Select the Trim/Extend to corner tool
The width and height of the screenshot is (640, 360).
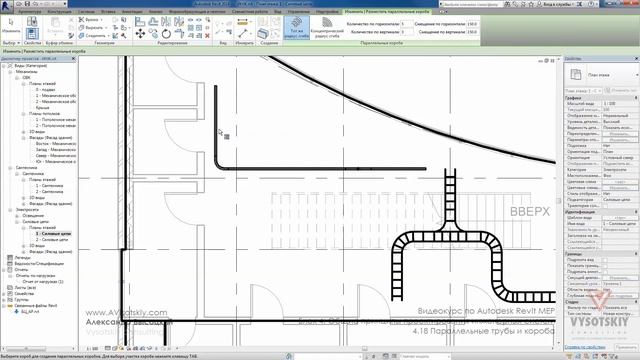[x=179, y=33]
